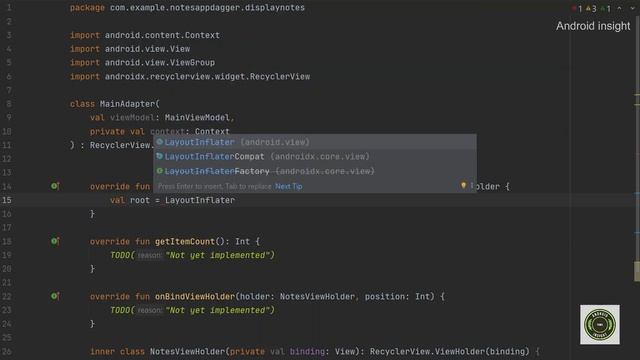Click the red error count indicator
Viewport: 640px width, 360px height.
point(577,9)
